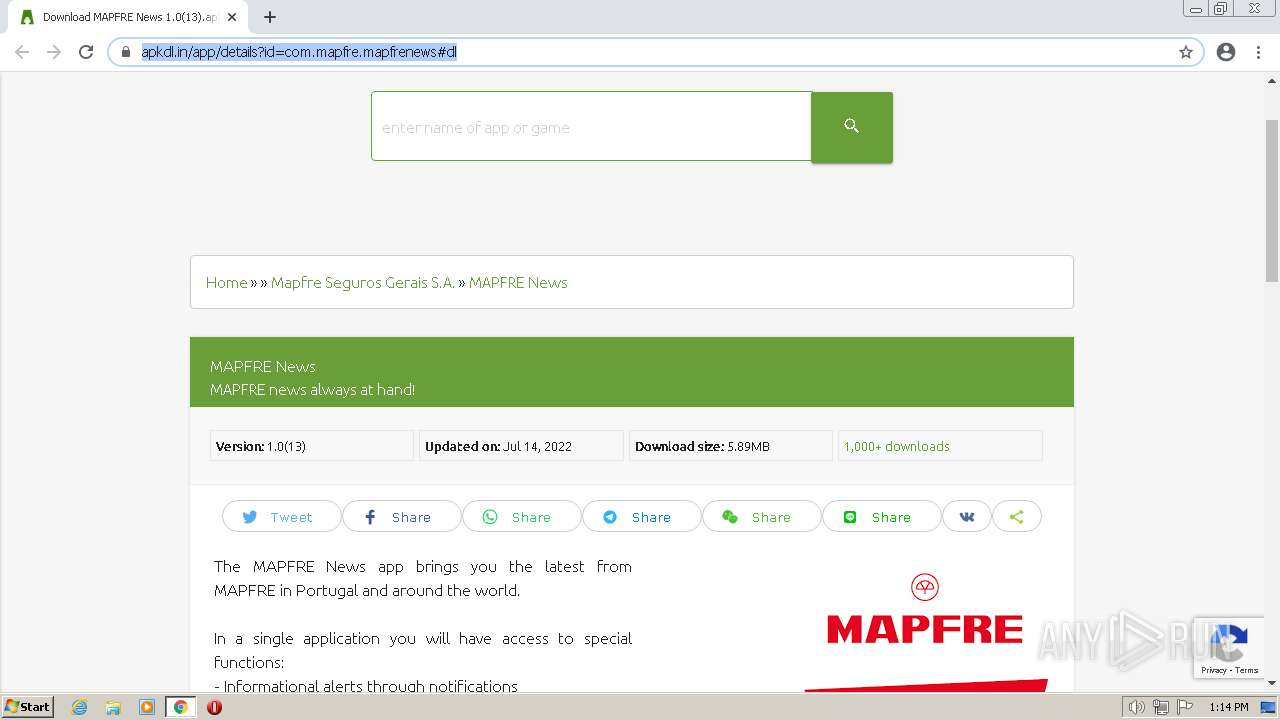Image resolution: width=1280 pixels, height=720 pixels.
Task: Click the Download size: 5.89MB cell
Action: coord(731,446)
